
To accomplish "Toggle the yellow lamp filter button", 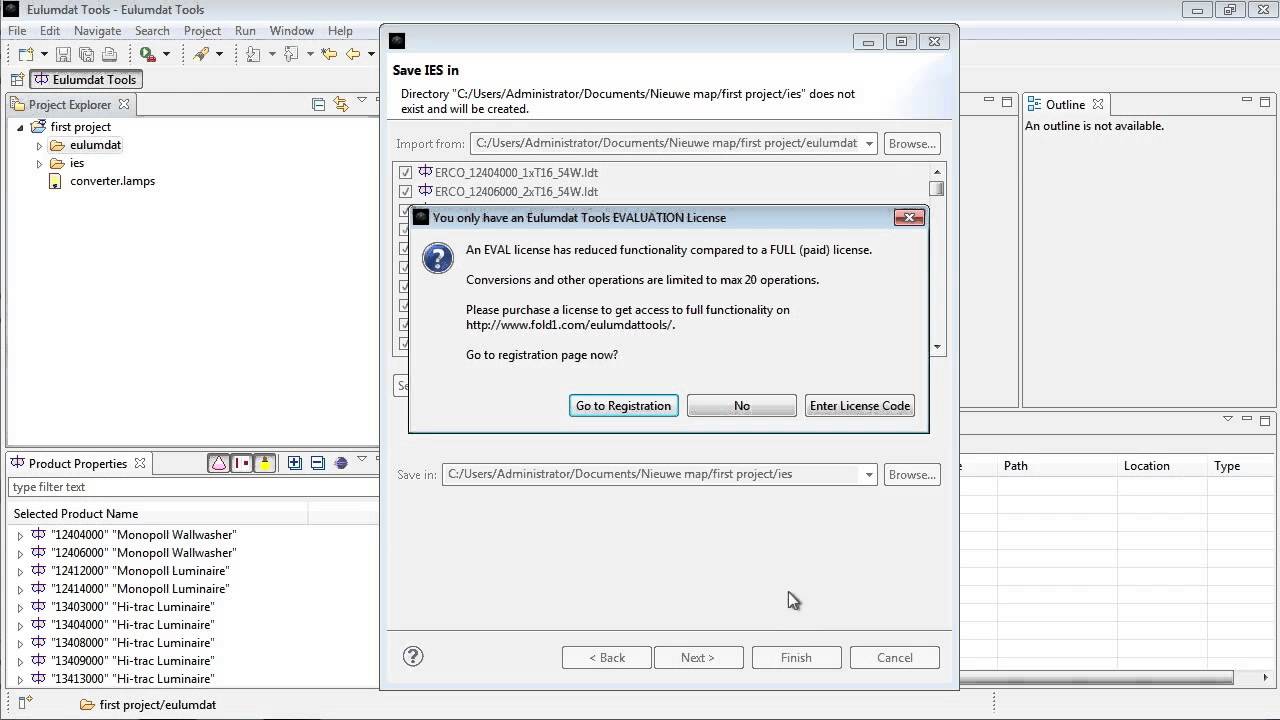I will tap(265, 463).
